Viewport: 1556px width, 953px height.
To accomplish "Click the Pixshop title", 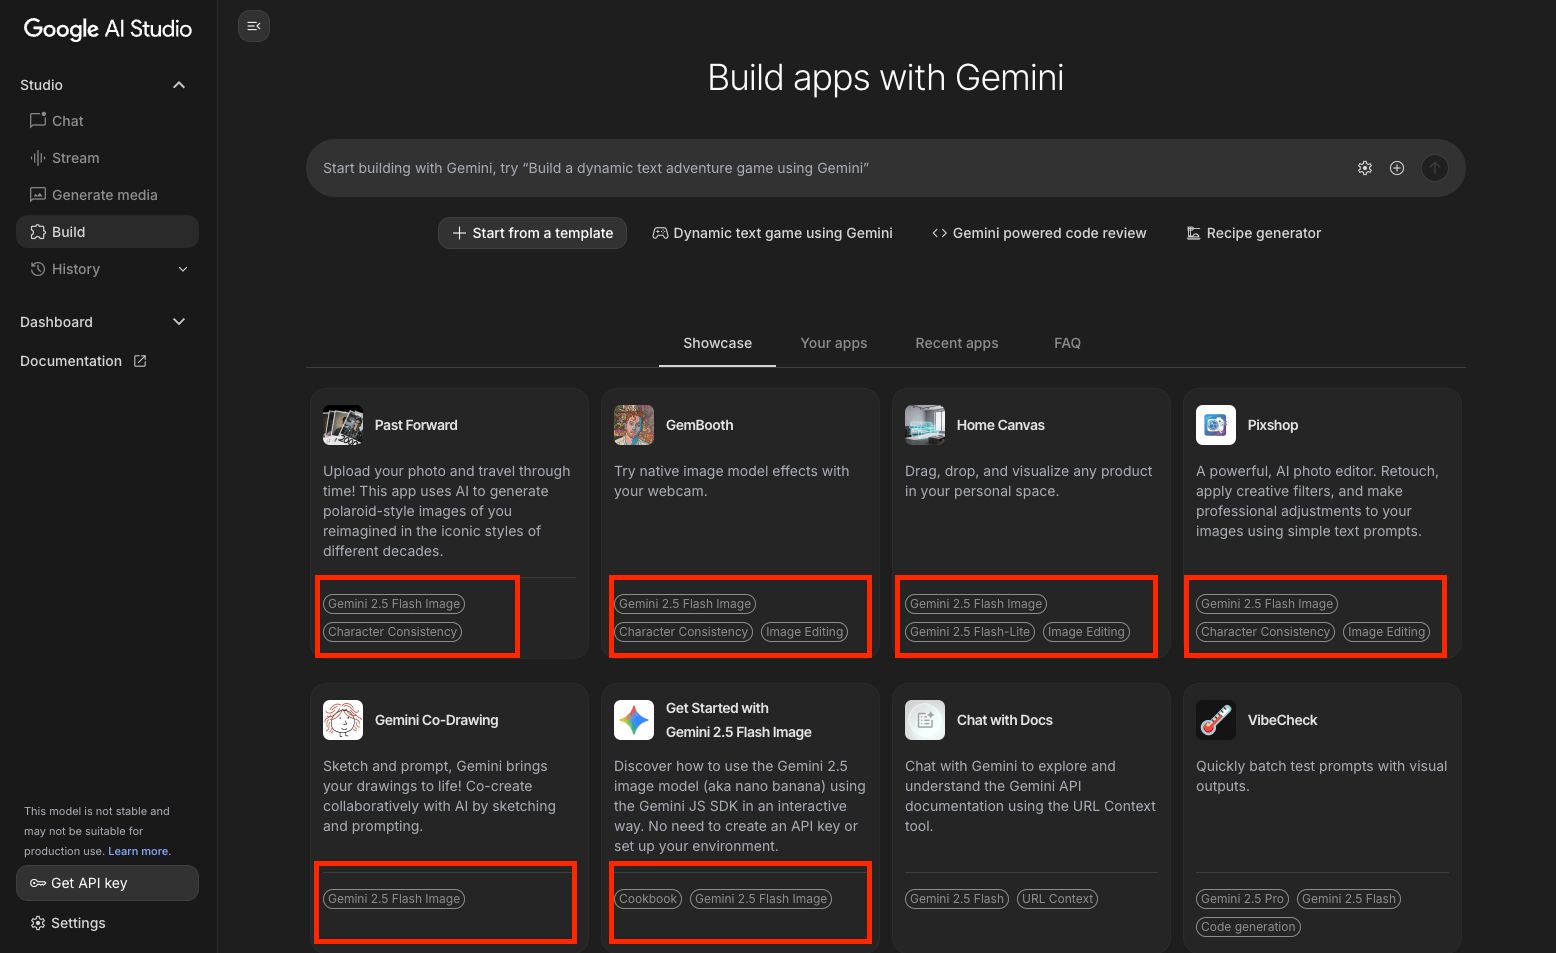I will 1273,425.
